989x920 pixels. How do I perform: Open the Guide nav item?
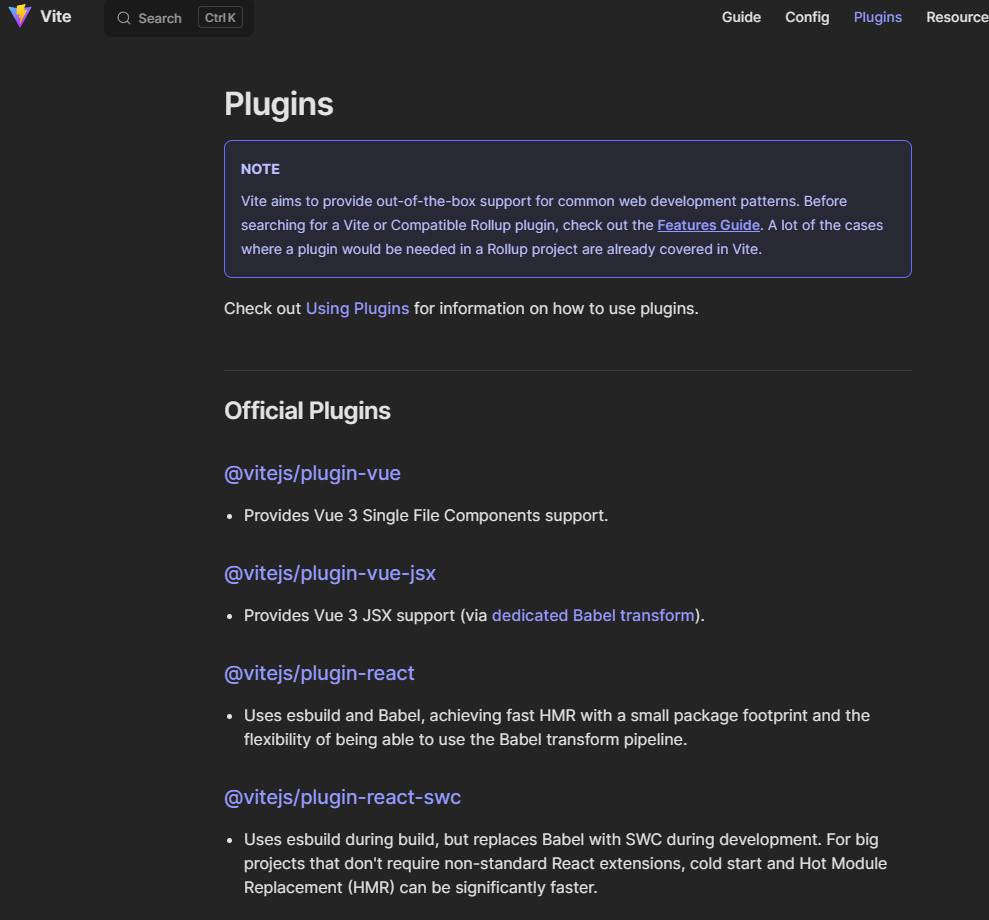(x=741, y=17)
